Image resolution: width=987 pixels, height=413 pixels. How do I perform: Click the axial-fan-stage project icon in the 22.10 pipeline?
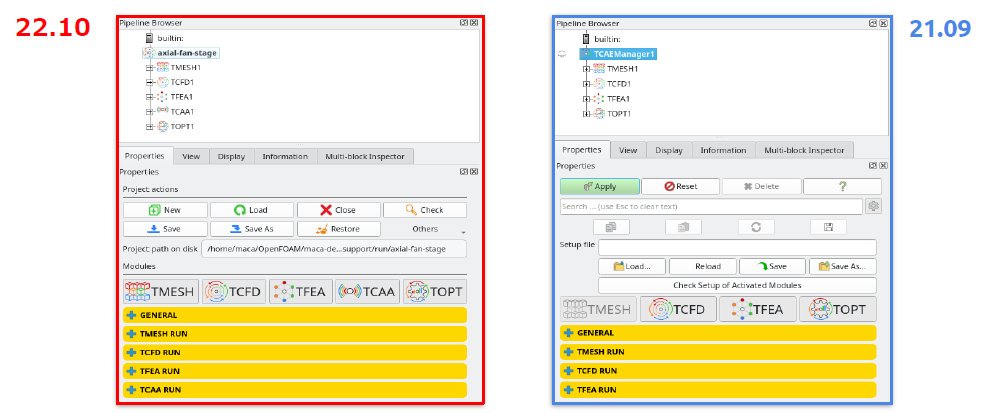pyautogui.click(x=149, y=53)
